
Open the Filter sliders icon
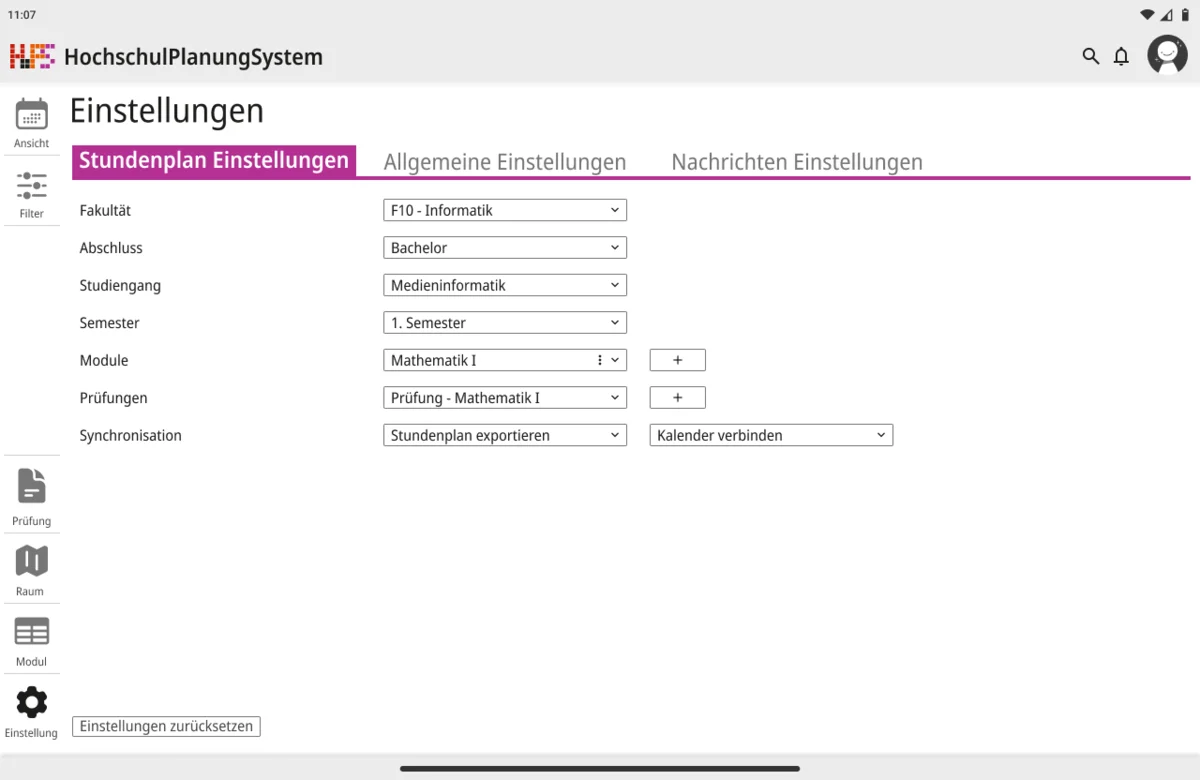point(32,186)
